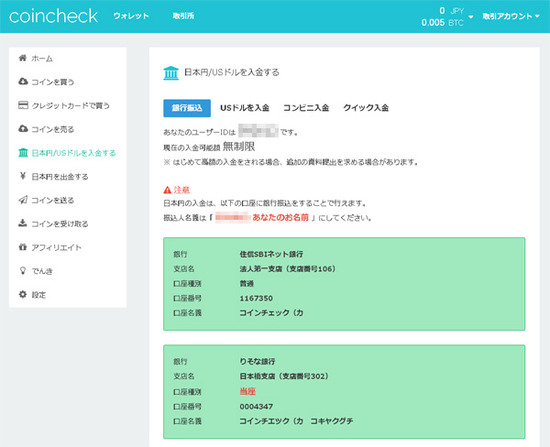Viewport: 550px width, 447px height.
Task: Click branch 日本橋支店（支店番号302）
Action: (284, 376)
